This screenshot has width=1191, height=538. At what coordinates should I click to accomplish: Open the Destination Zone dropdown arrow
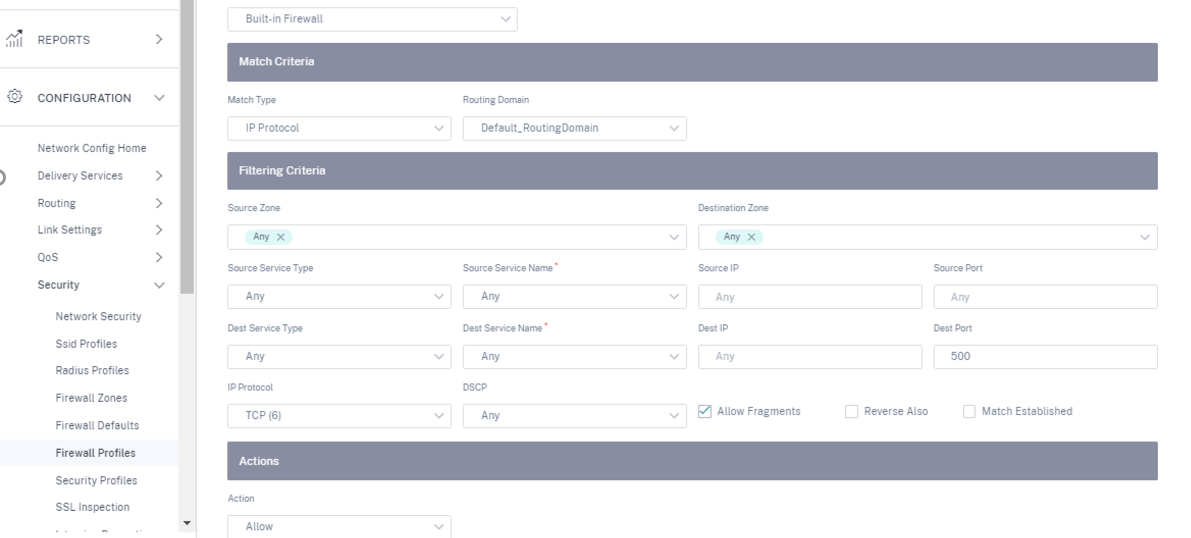point(1145,237)
